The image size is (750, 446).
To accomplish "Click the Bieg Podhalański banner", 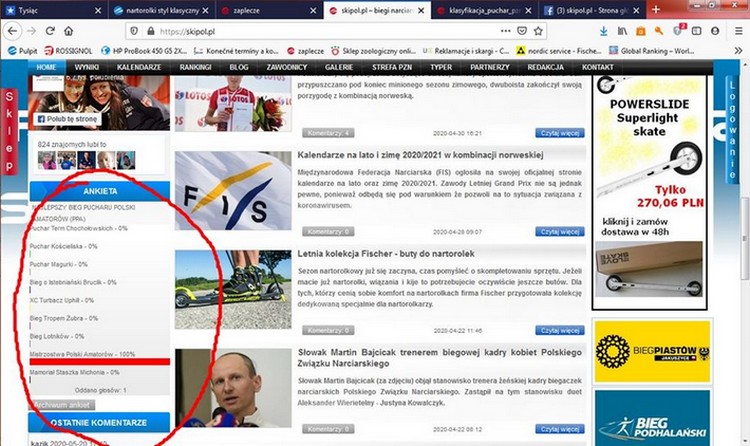I will point(652,419).
